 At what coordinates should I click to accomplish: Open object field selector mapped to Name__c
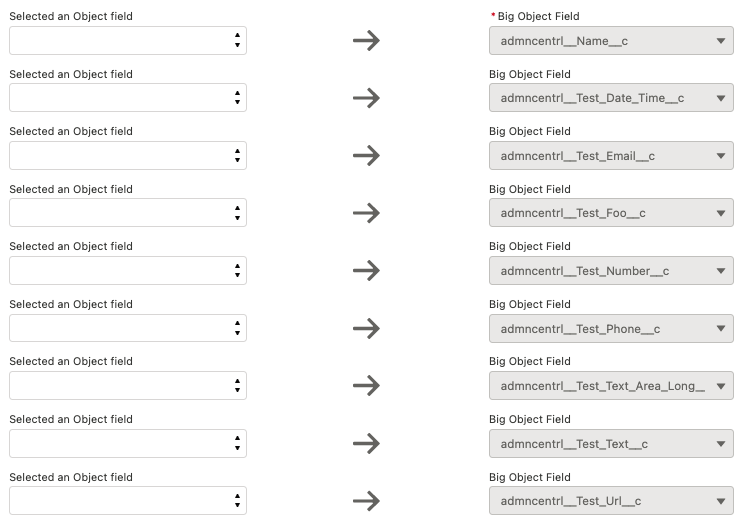(128, 41)
